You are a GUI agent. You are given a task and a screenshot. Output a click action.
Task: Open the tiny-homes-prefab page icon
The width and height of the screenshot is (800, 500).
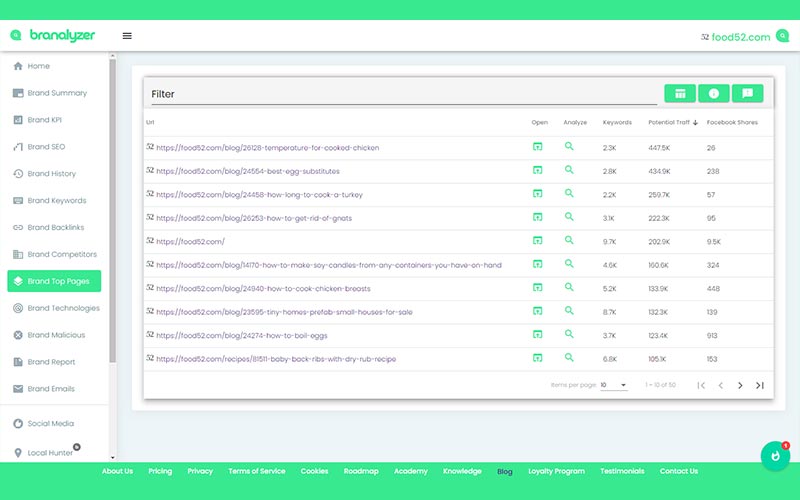click(x=537, y=311)
